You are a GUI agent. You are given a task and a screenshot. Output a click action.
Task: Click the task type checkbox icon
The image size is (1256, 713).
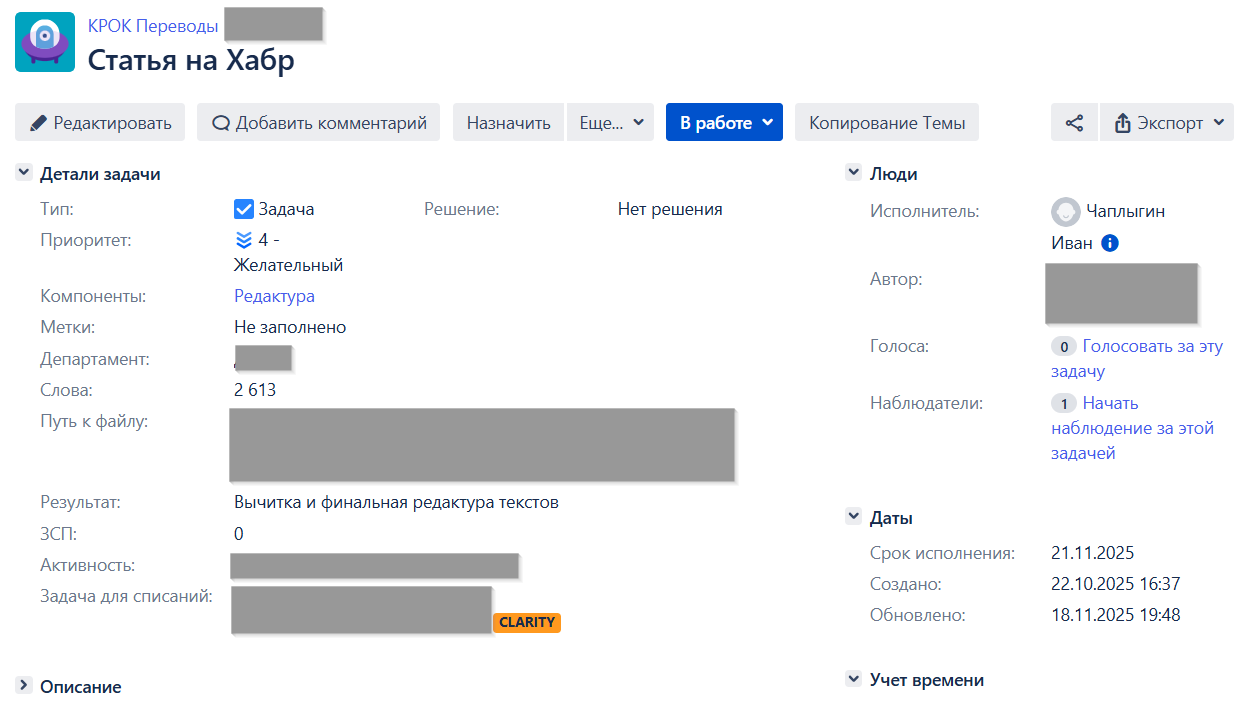[243, 209]
